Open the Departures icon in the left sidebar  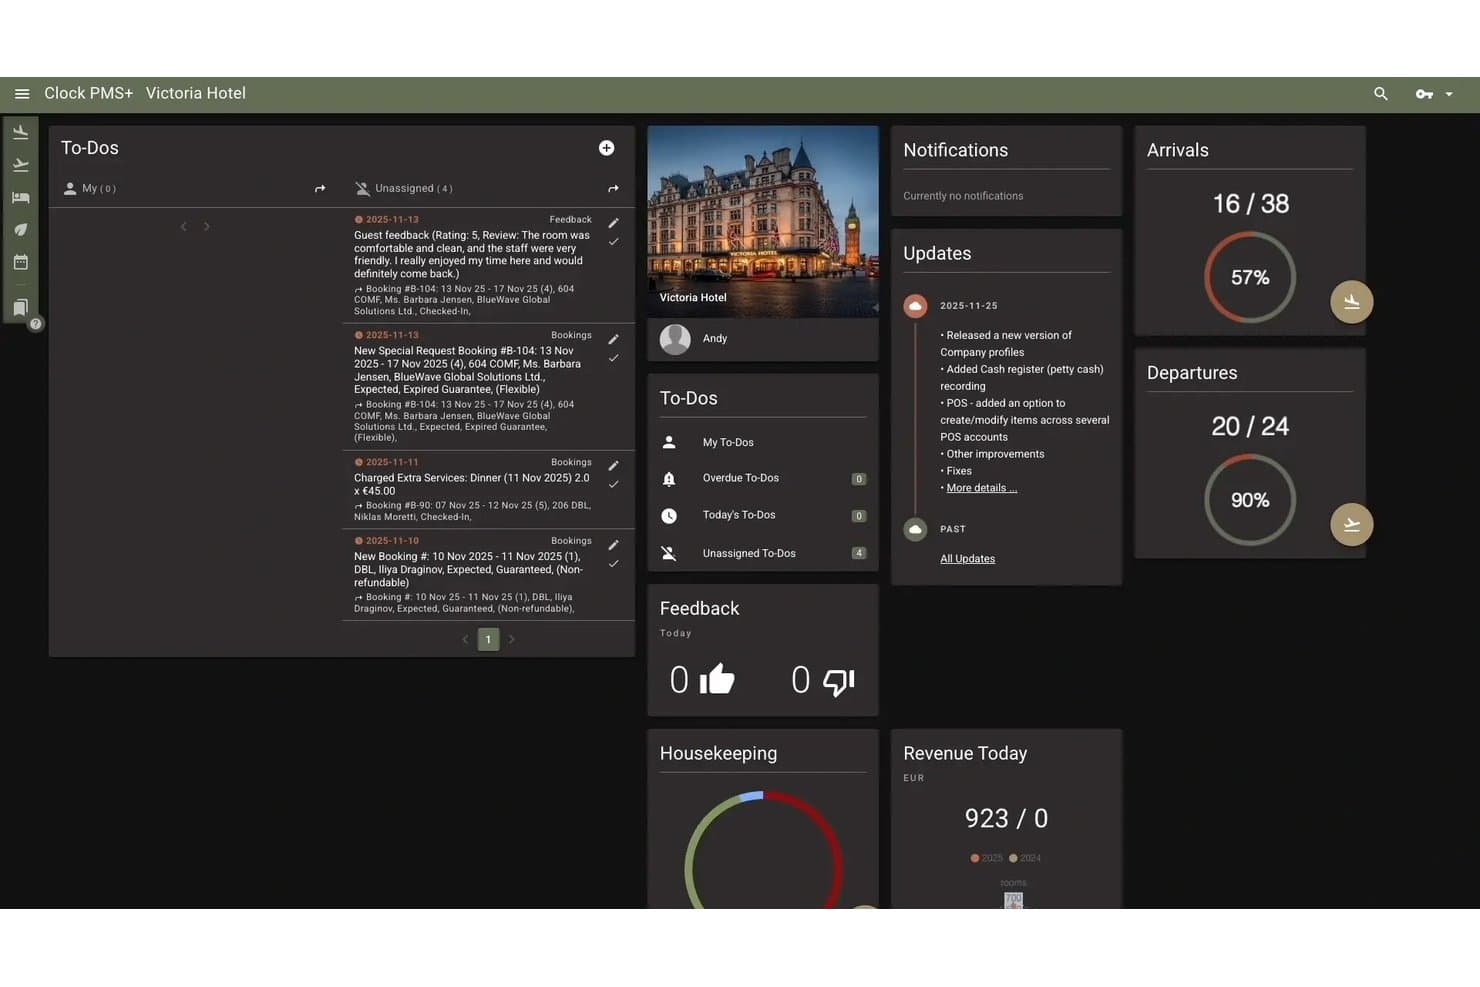21,165
